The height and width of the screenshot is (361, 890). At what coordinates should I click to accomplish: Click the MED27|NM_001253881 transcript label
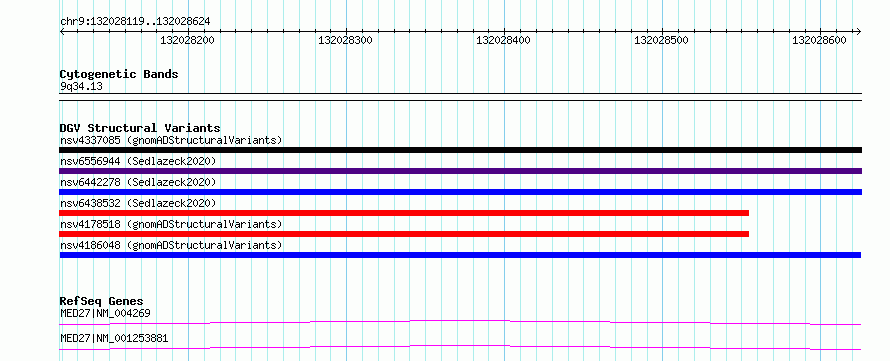114,339
